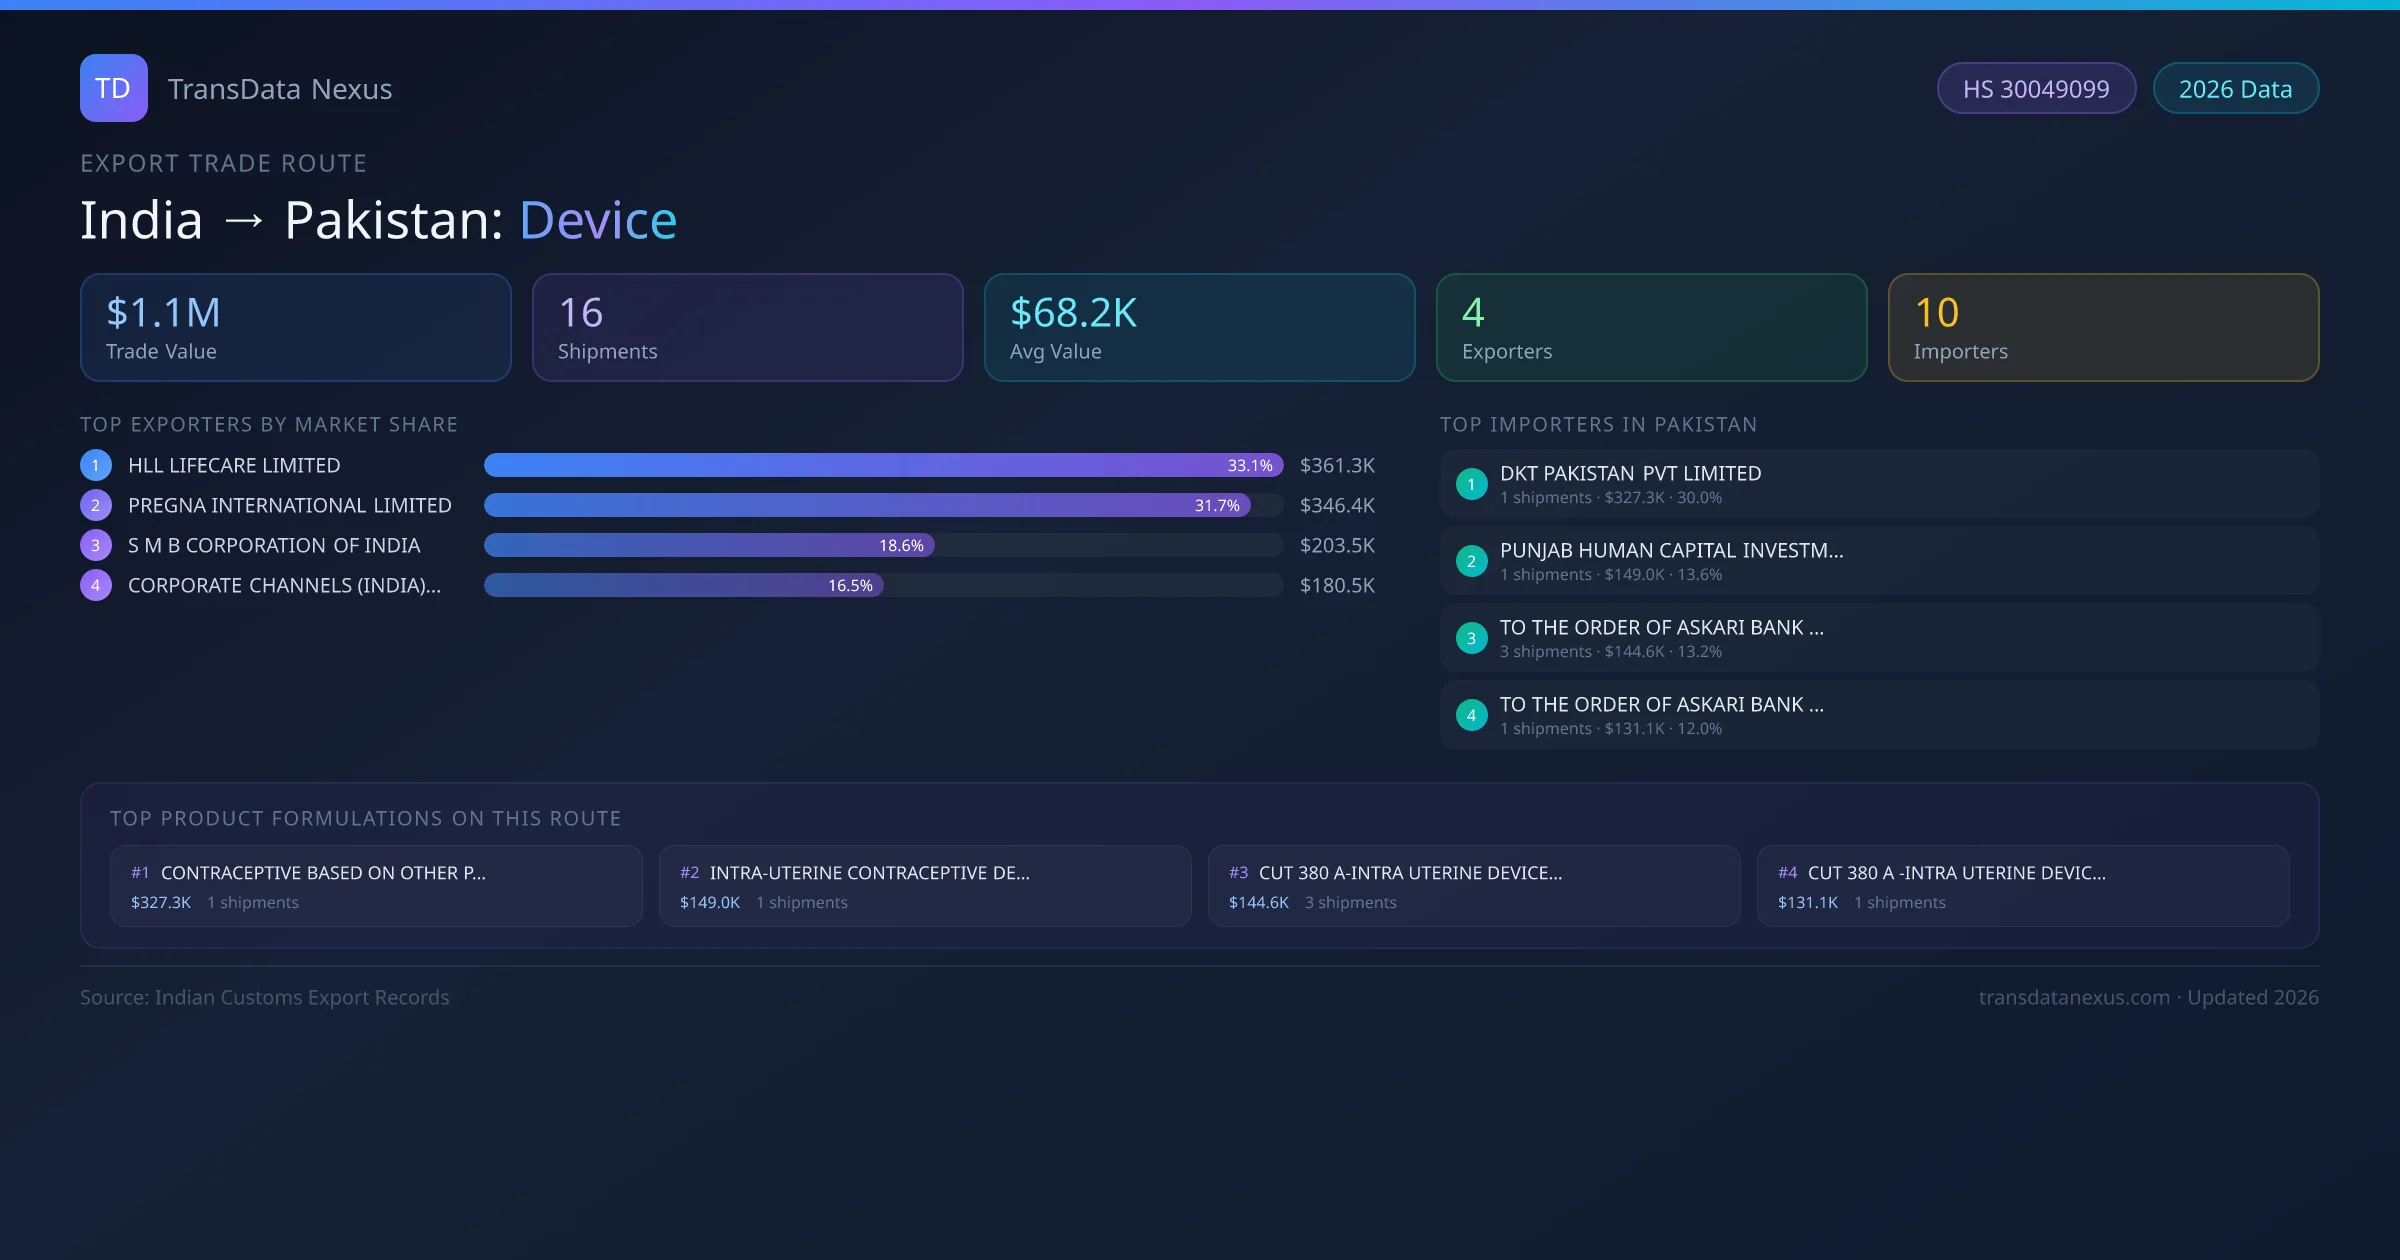The width and height of the screenshot is (2400, 1260).
Task: Open the #3 CUT 380 A-Intra Uterine Device card
Action: pos(1473,886)
